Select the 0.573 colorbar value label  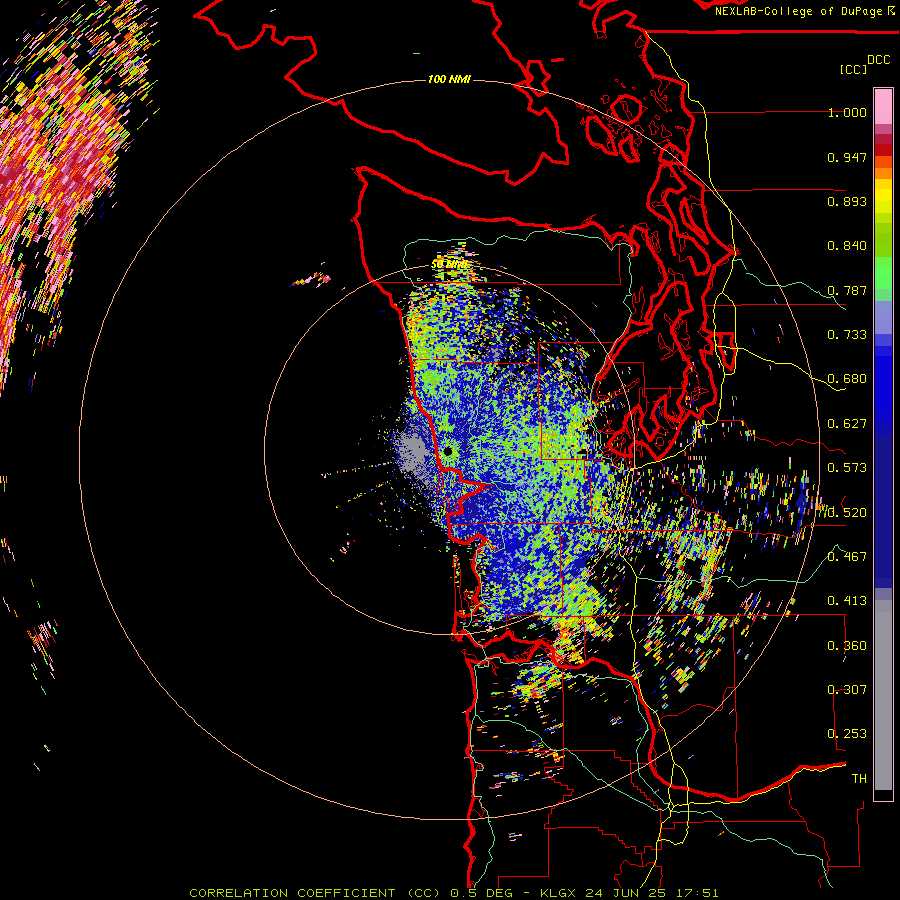click(847, 468)
